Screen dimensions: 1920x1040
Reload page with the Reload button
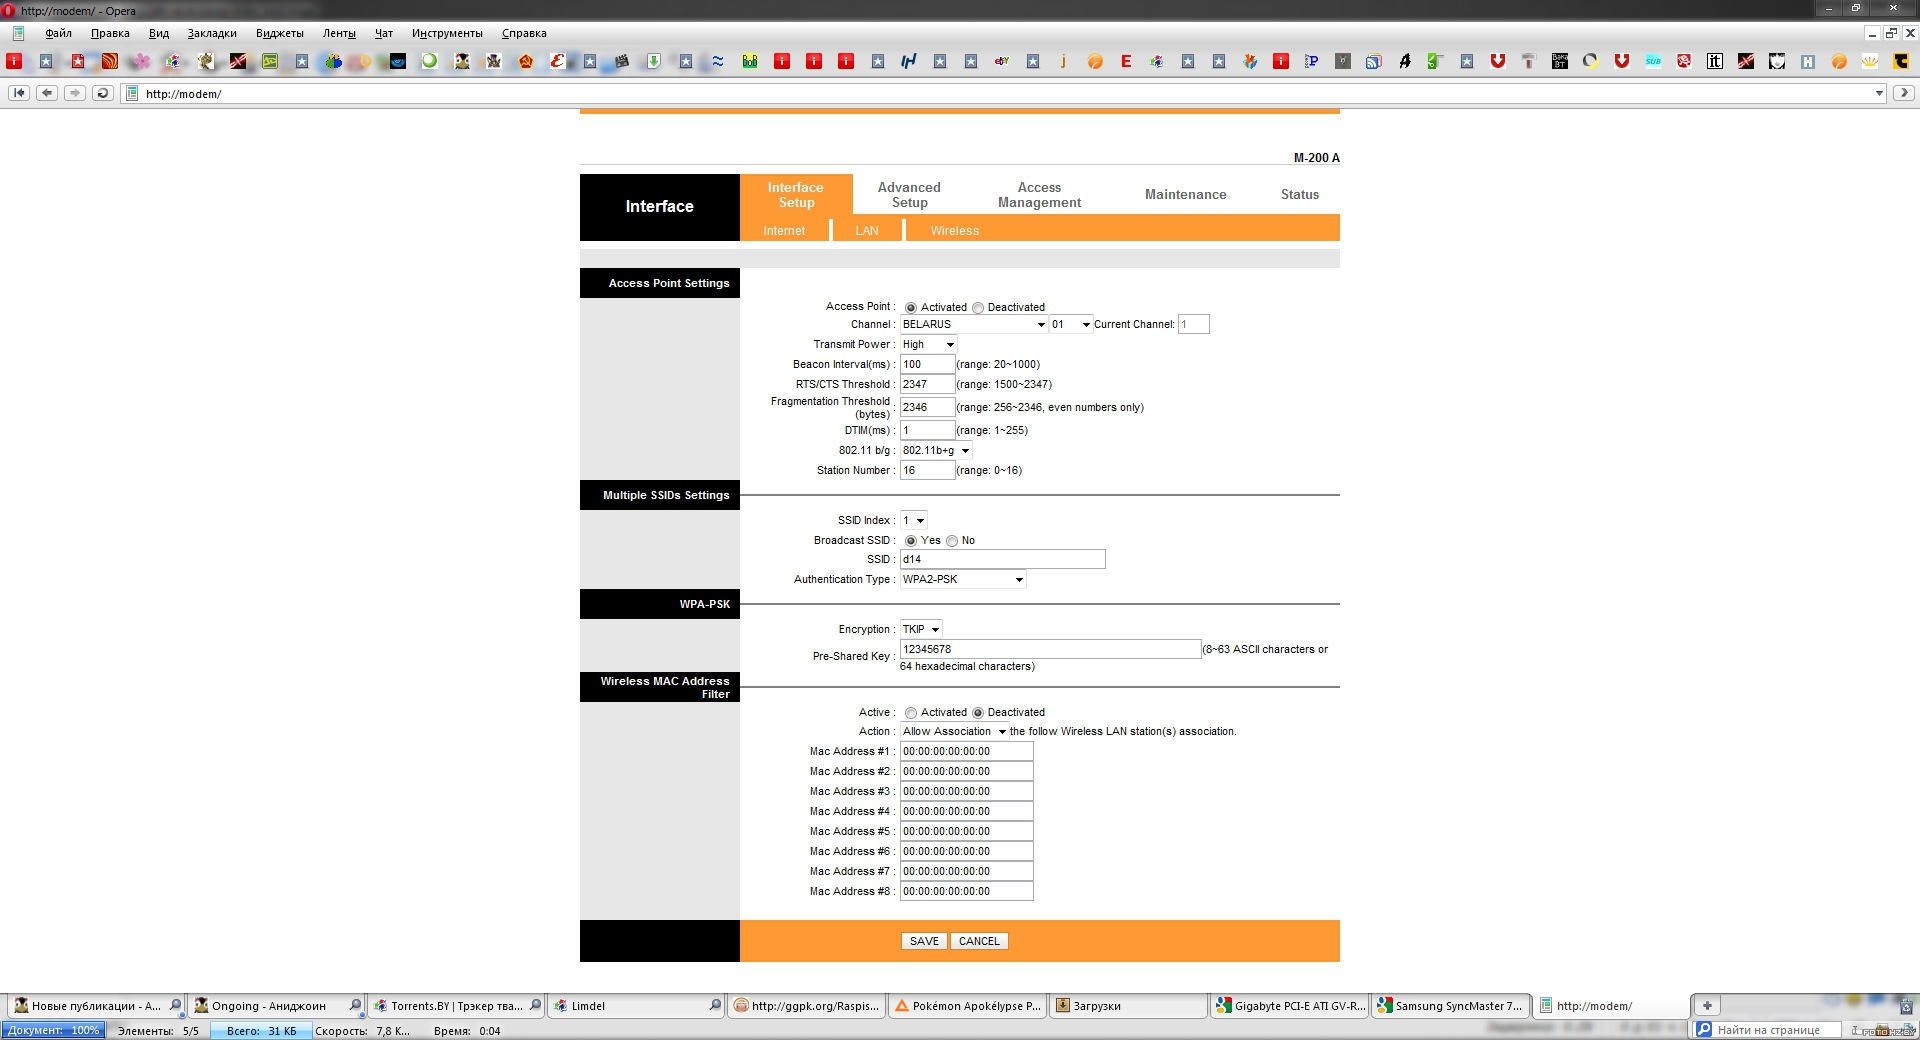(102, 93)
